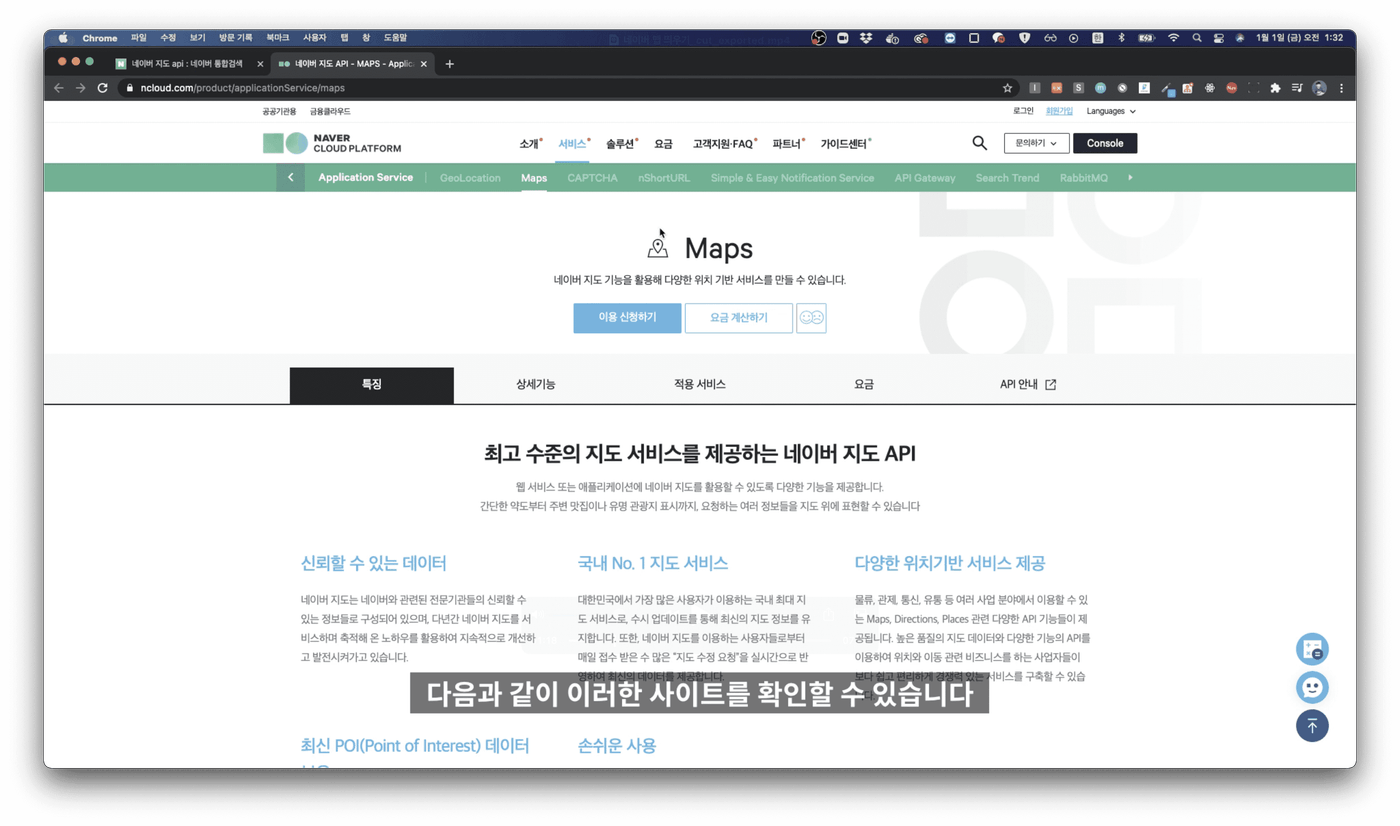Switch to the 네이버 지도 api search browser tab
This screenshot has width=1400, height=826.
tap(187, 64)
